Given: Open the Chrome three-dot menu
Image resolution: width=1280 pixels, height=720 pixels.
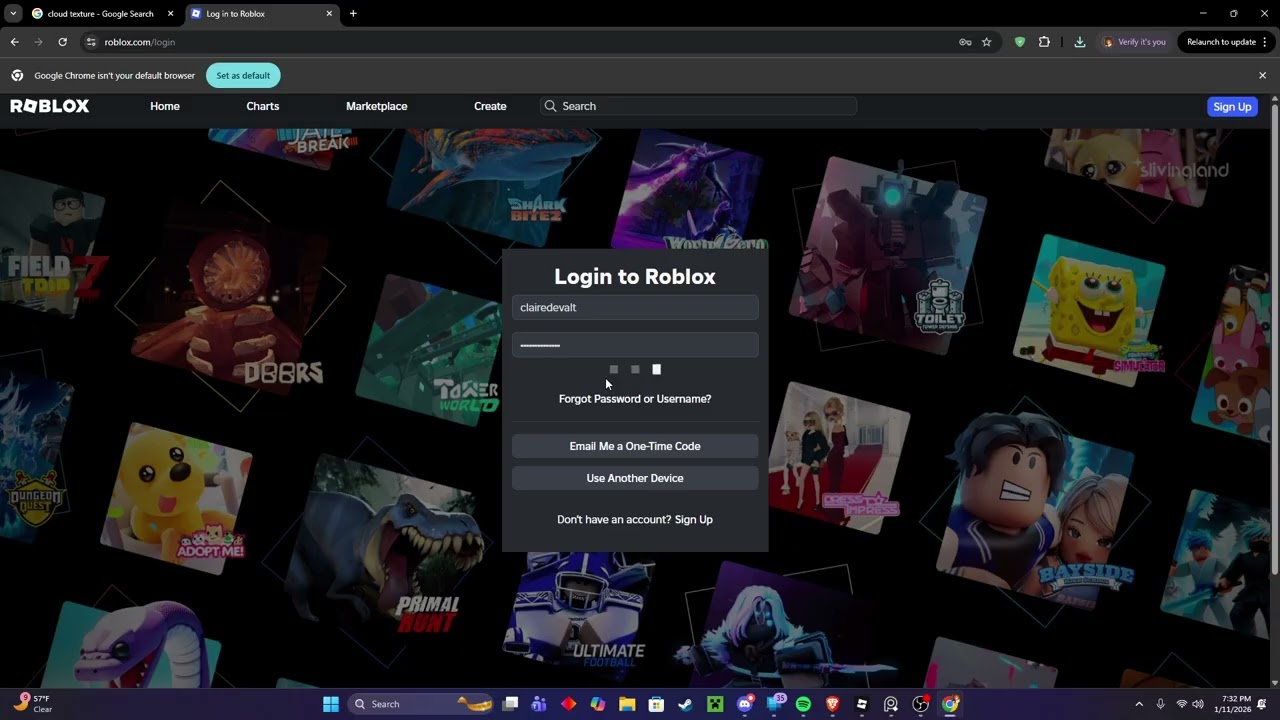Looking at the screenshot, I should pyautogui.click(x=1265, y=42).
